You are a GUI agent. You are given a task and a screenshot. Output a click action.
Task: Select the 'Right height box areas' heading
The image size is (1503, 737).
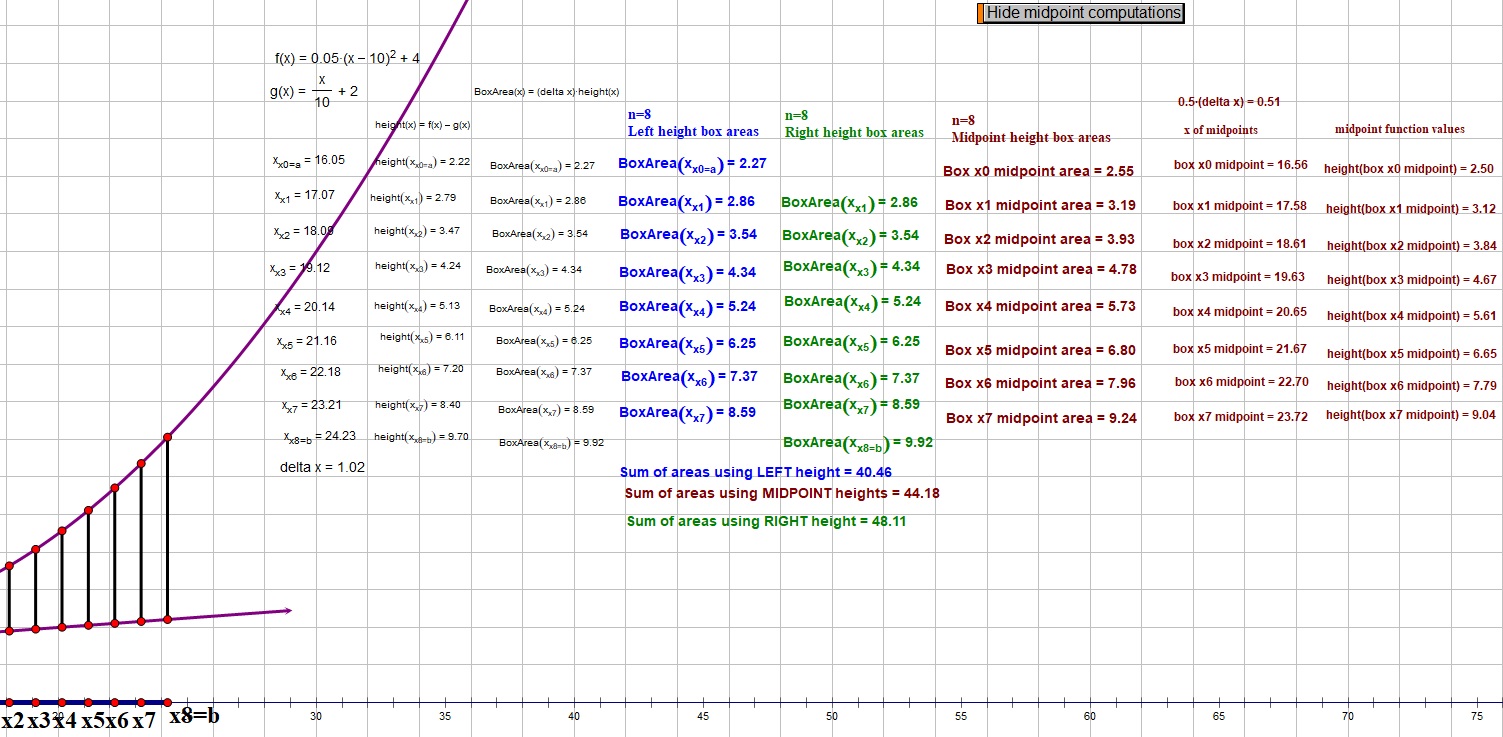(x=854, y=132)
